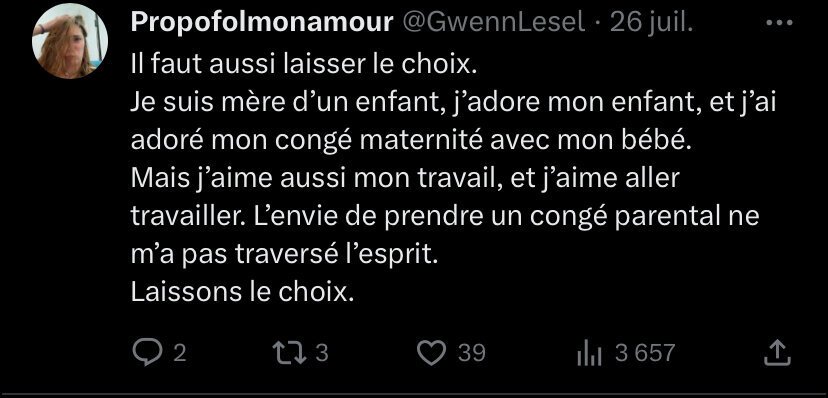The width and height of the screenshot is (828, 398).
Task: Click the line starting 'Je suis mère d'un enfant'
Action: coord(453,103)
